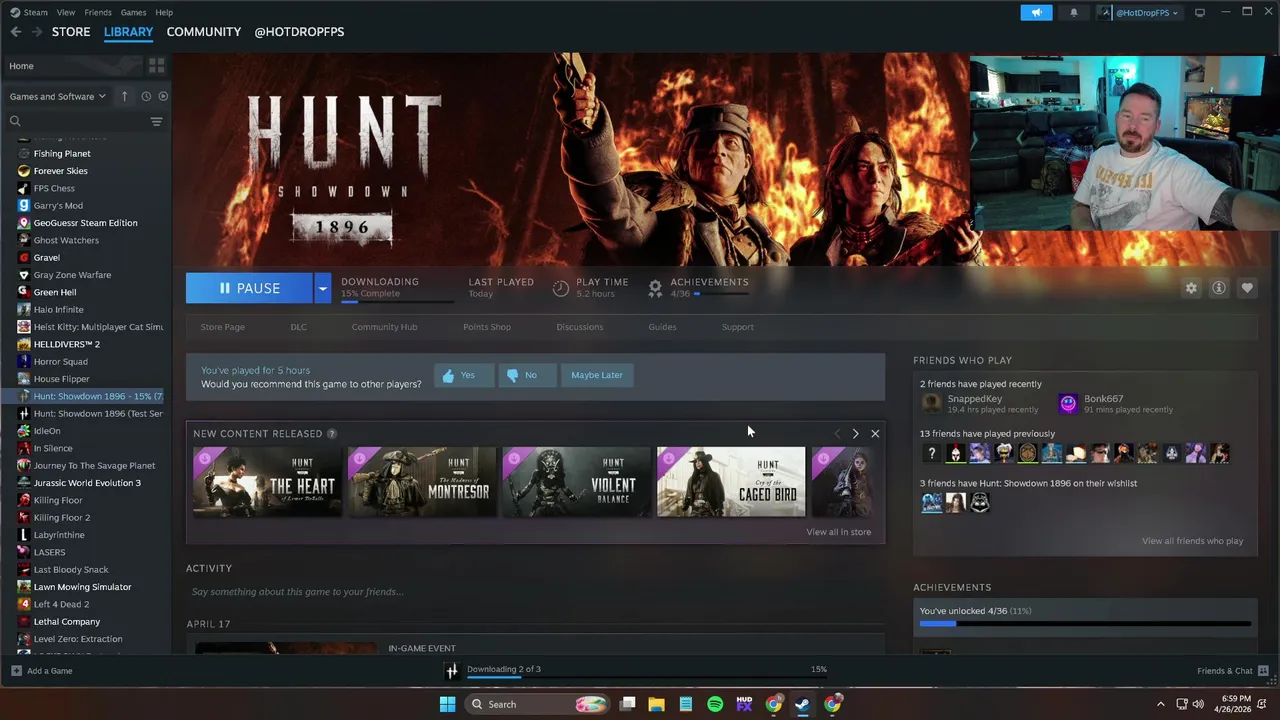1280x720 pixels.
Task: Click the achievements trophy icon
Action: pyautogui.click(x=655, y=288)
